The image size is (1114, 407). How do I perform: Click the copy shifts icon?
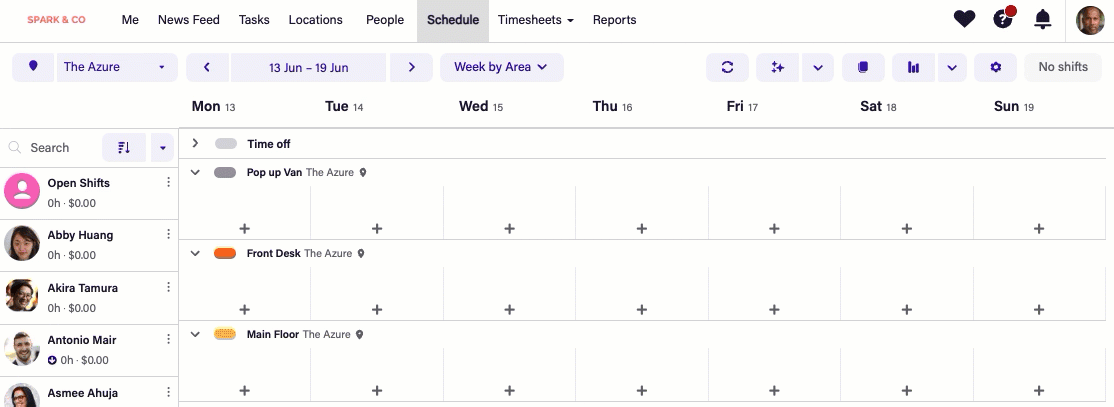click(x=863, y=67)
